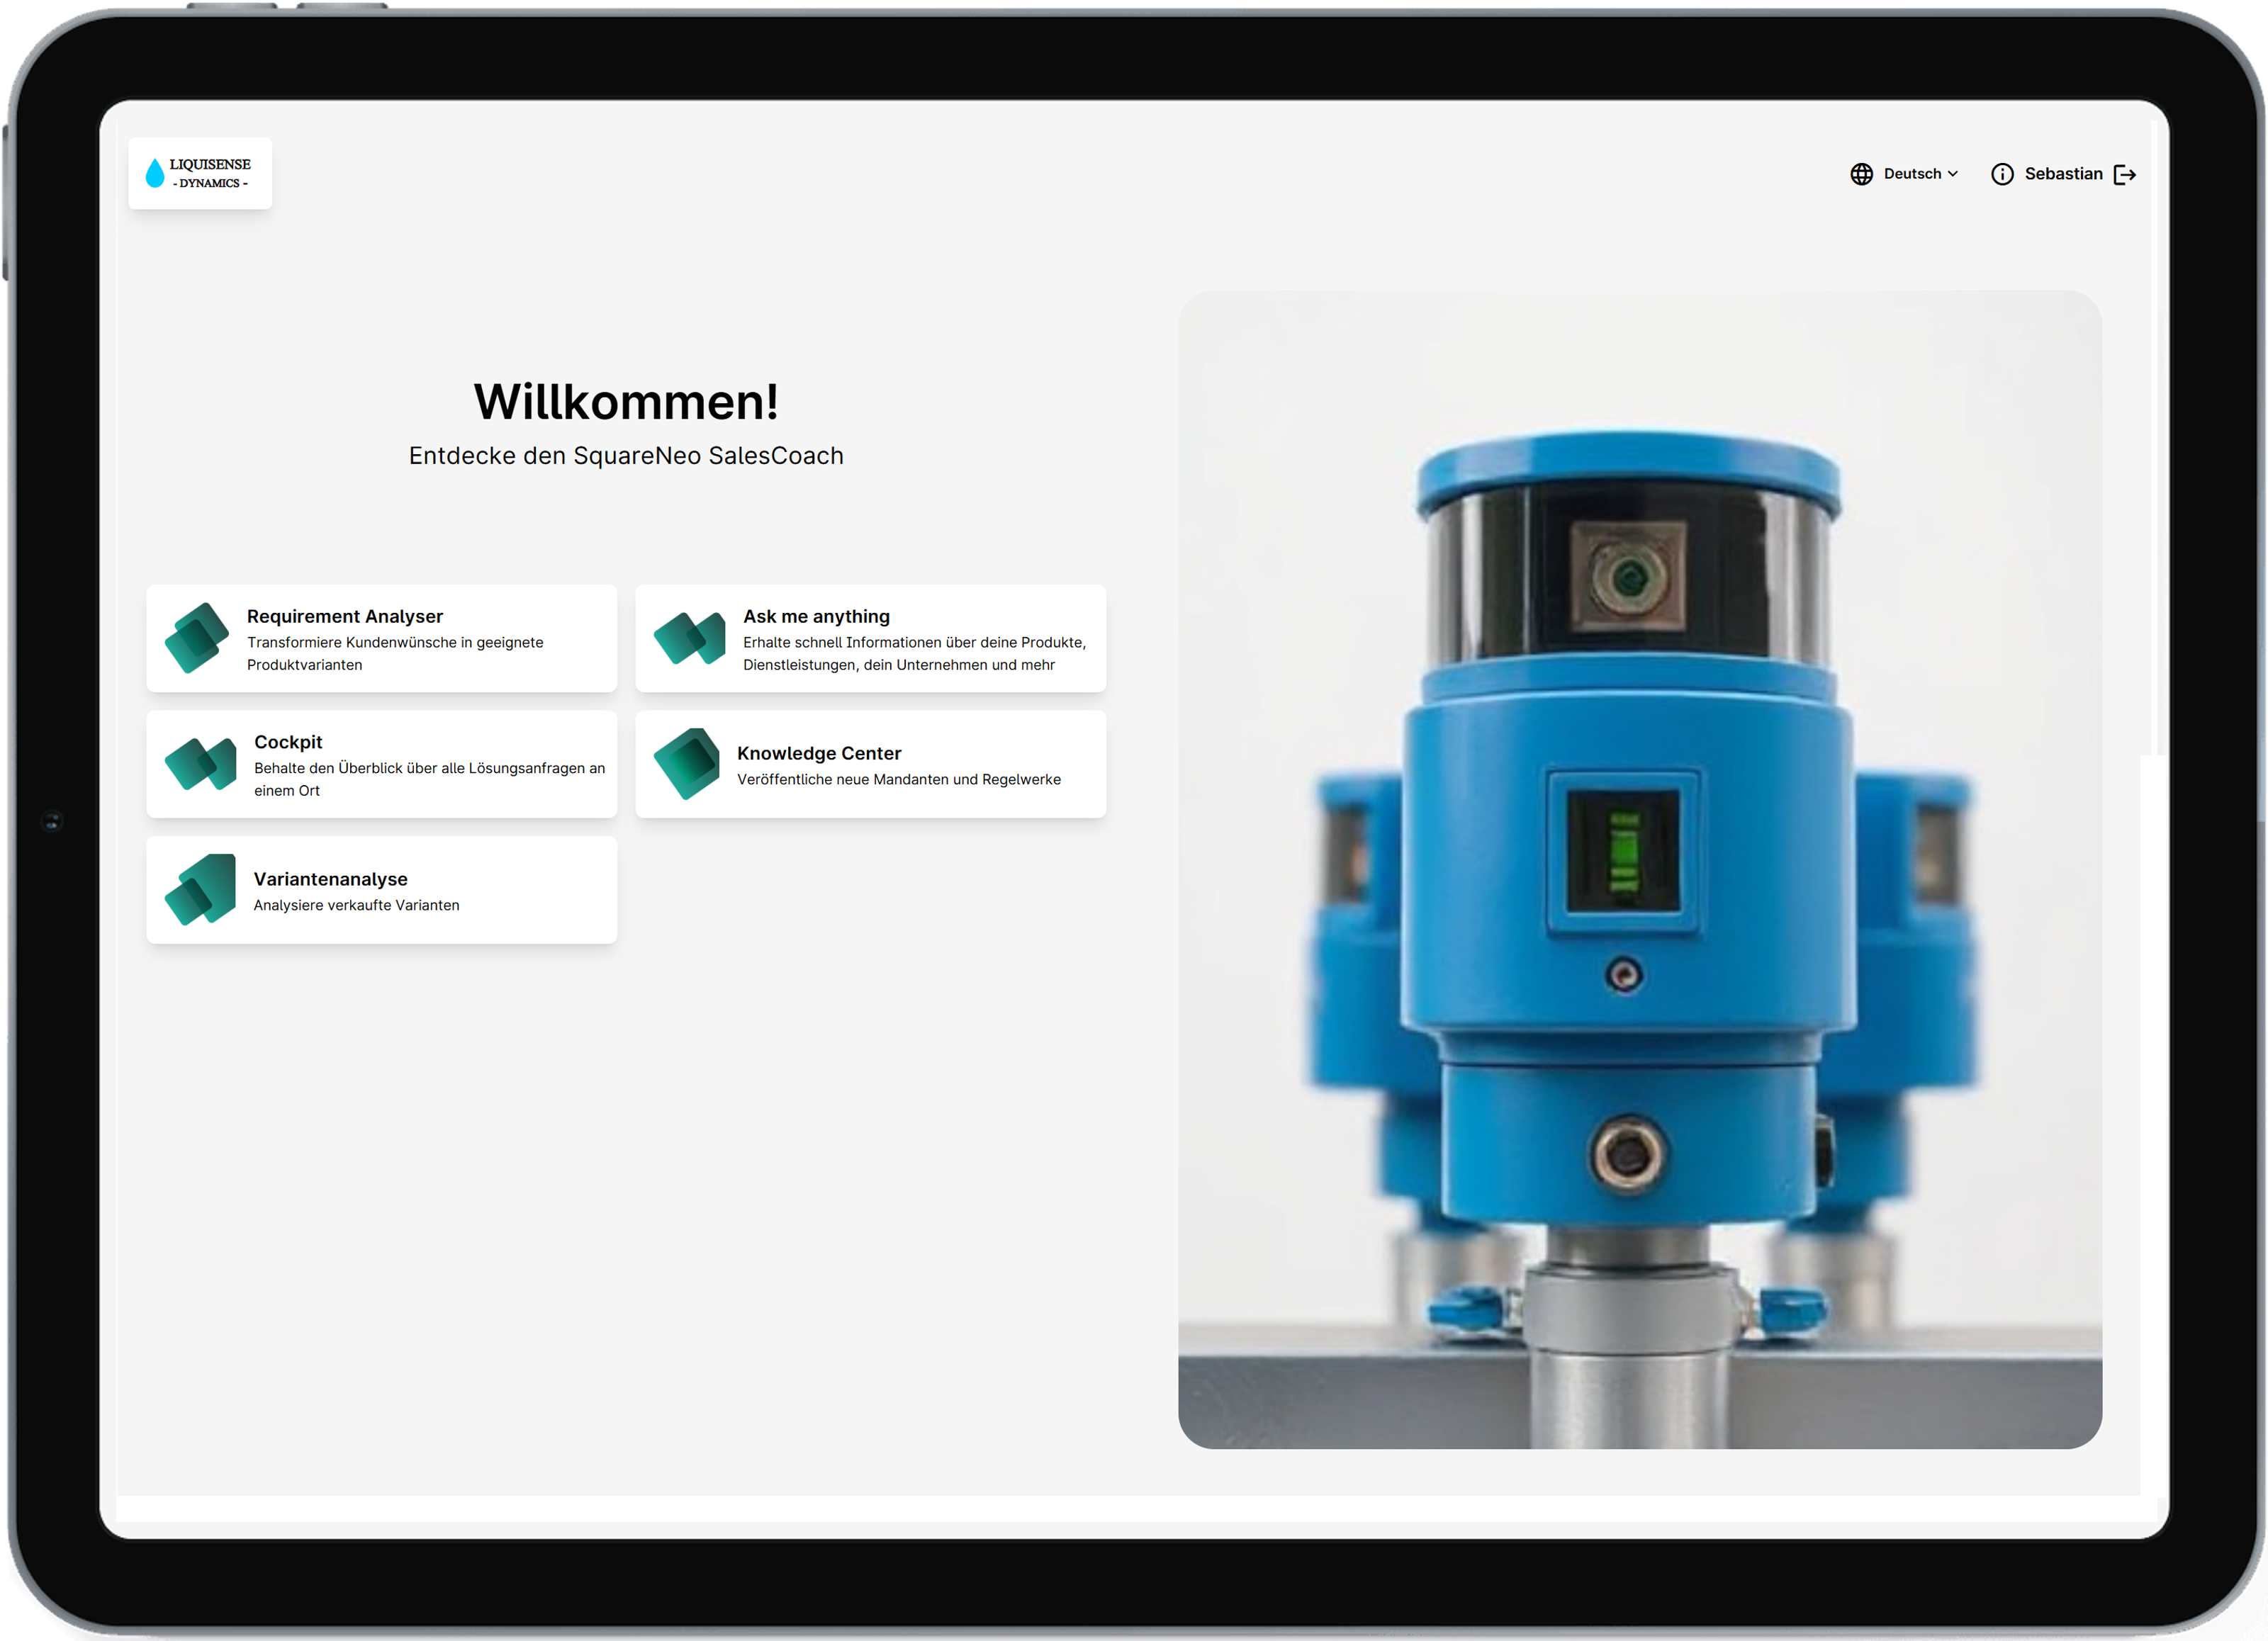
Task: Click the Liquisense Dynamics logo
Action: 200,173
